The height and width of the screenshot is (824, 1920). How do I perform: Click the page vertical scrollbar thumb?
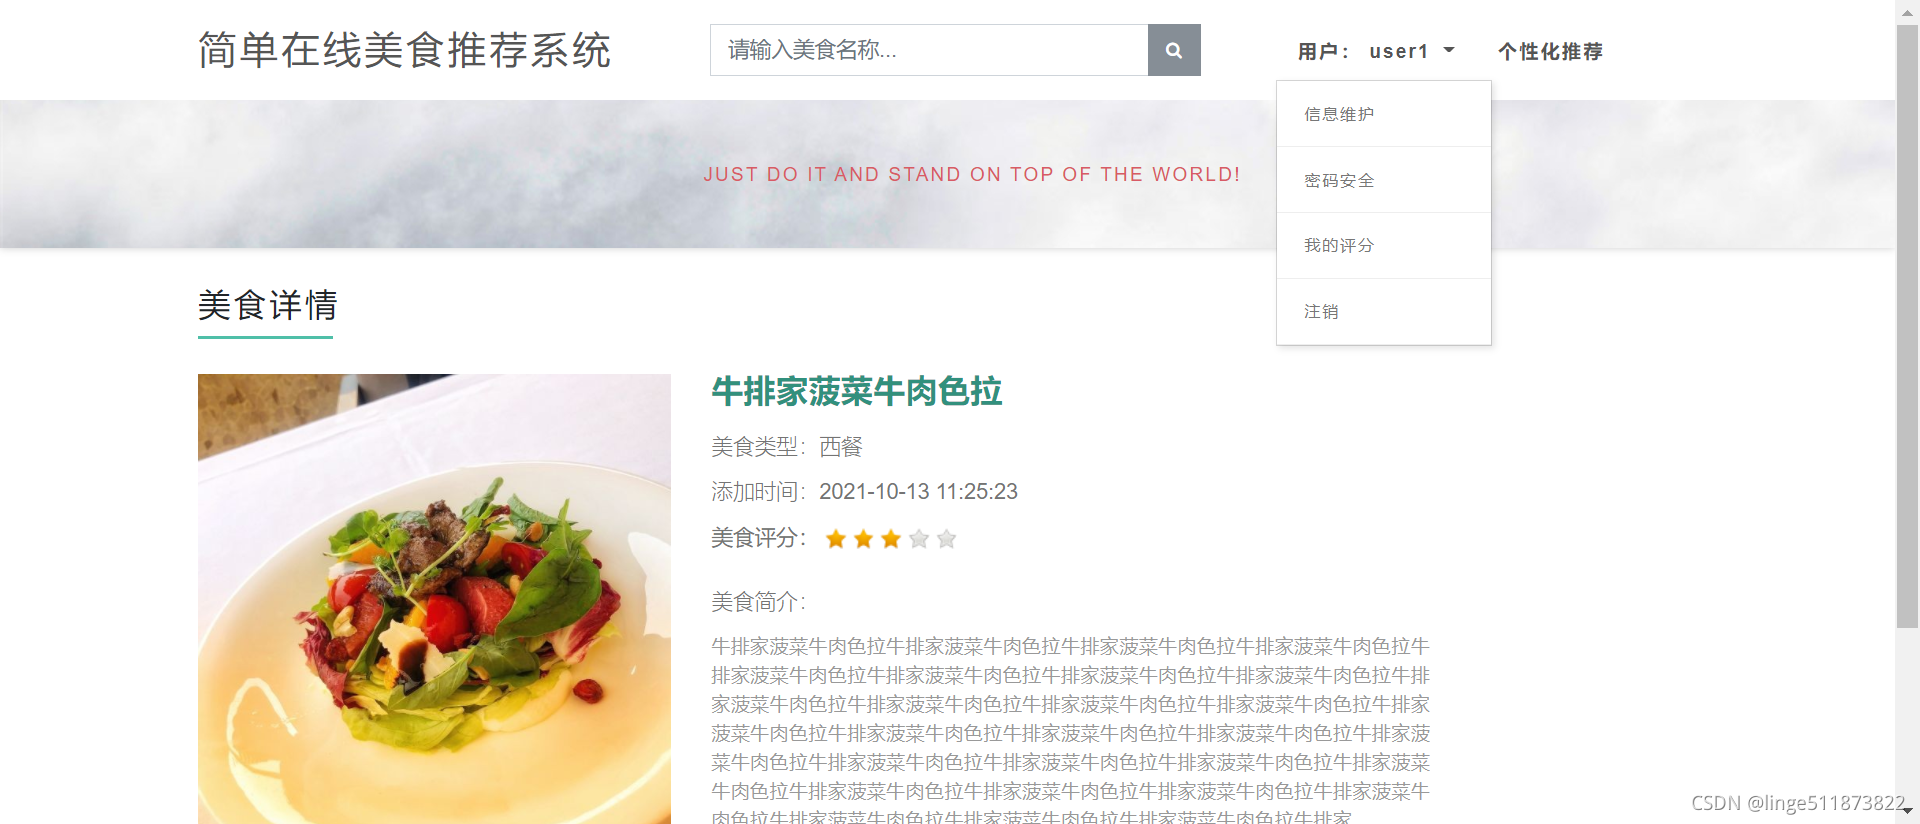1907,327
